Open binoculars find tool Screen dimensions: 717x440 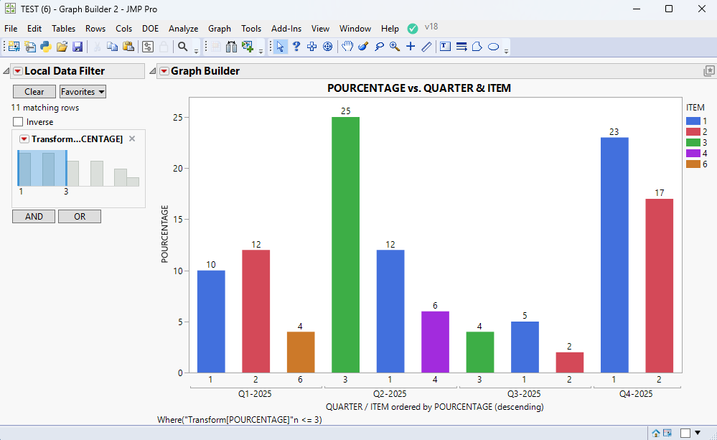pos(231,47)
